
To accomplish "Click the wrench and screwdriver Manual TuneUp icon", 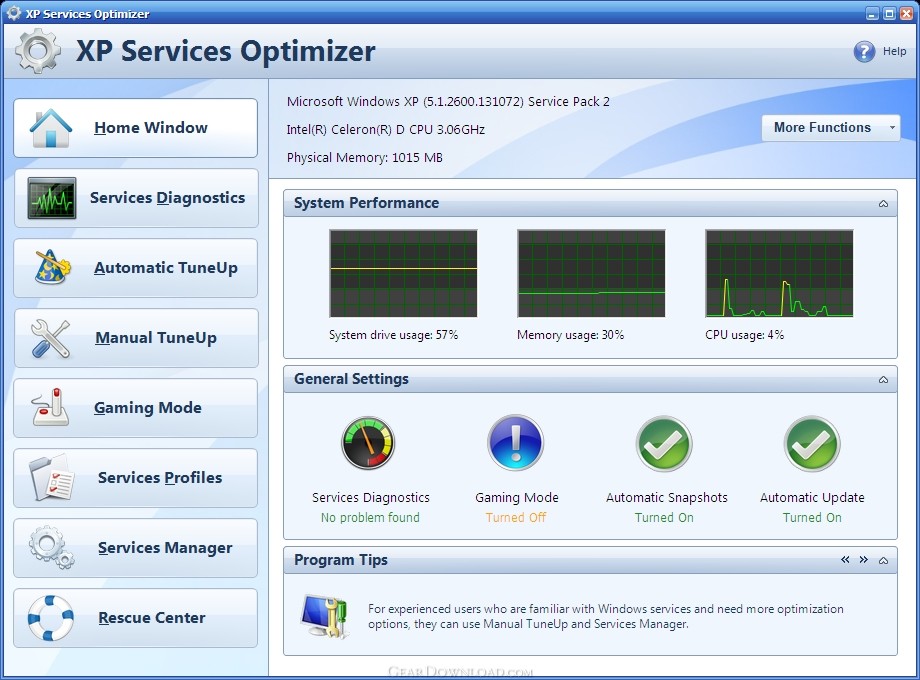I will pos(50,339).
